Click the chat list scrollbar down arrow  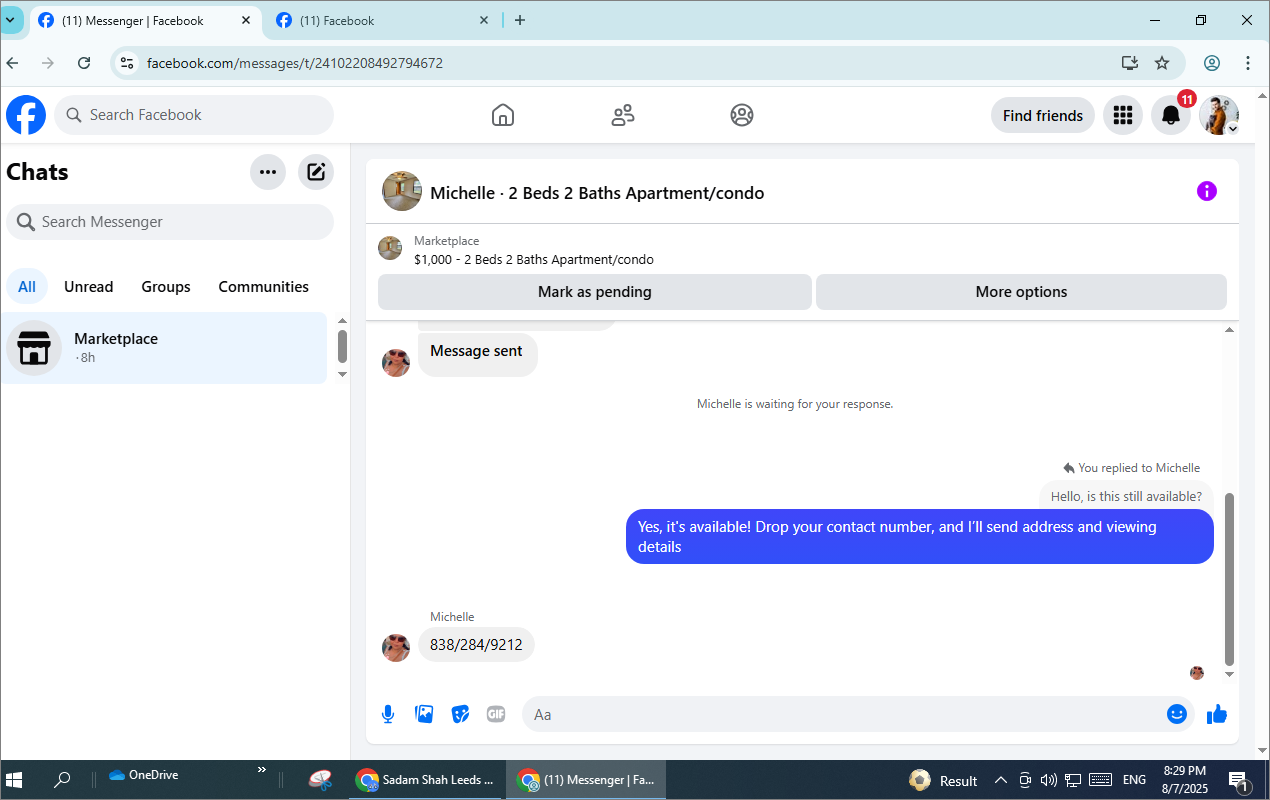click(342, 375)
